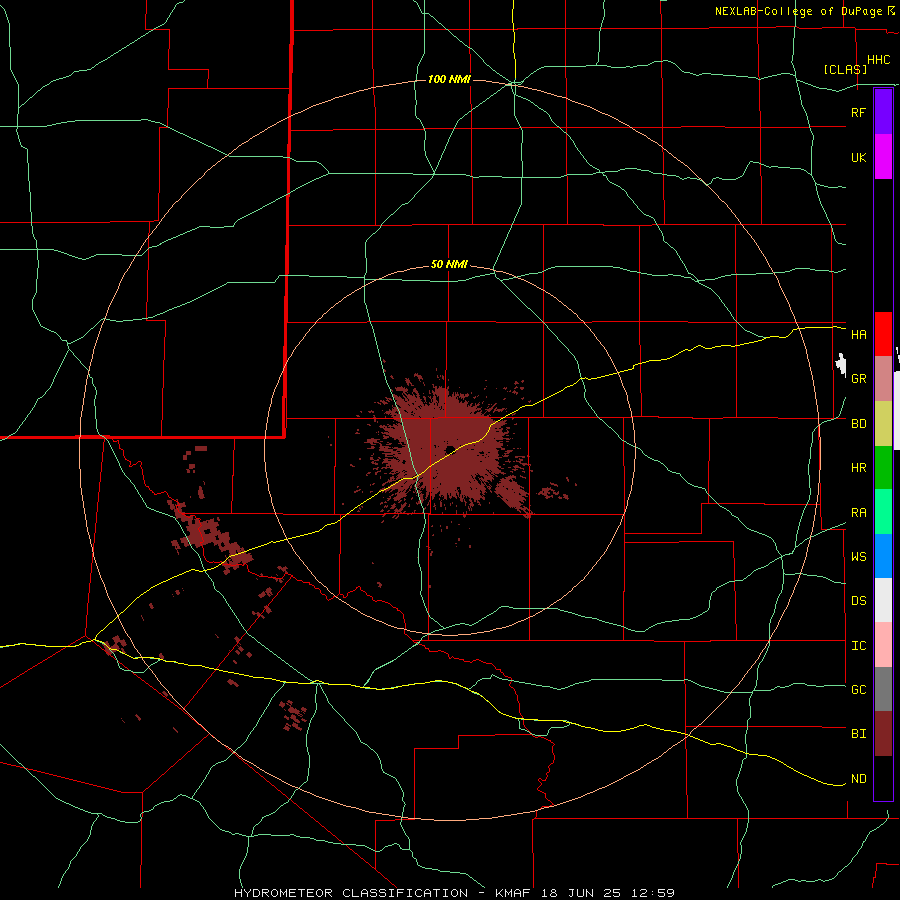Click the ND black legend swatch
This screenshot has width=900, height=900.
[x=883, y=778]
